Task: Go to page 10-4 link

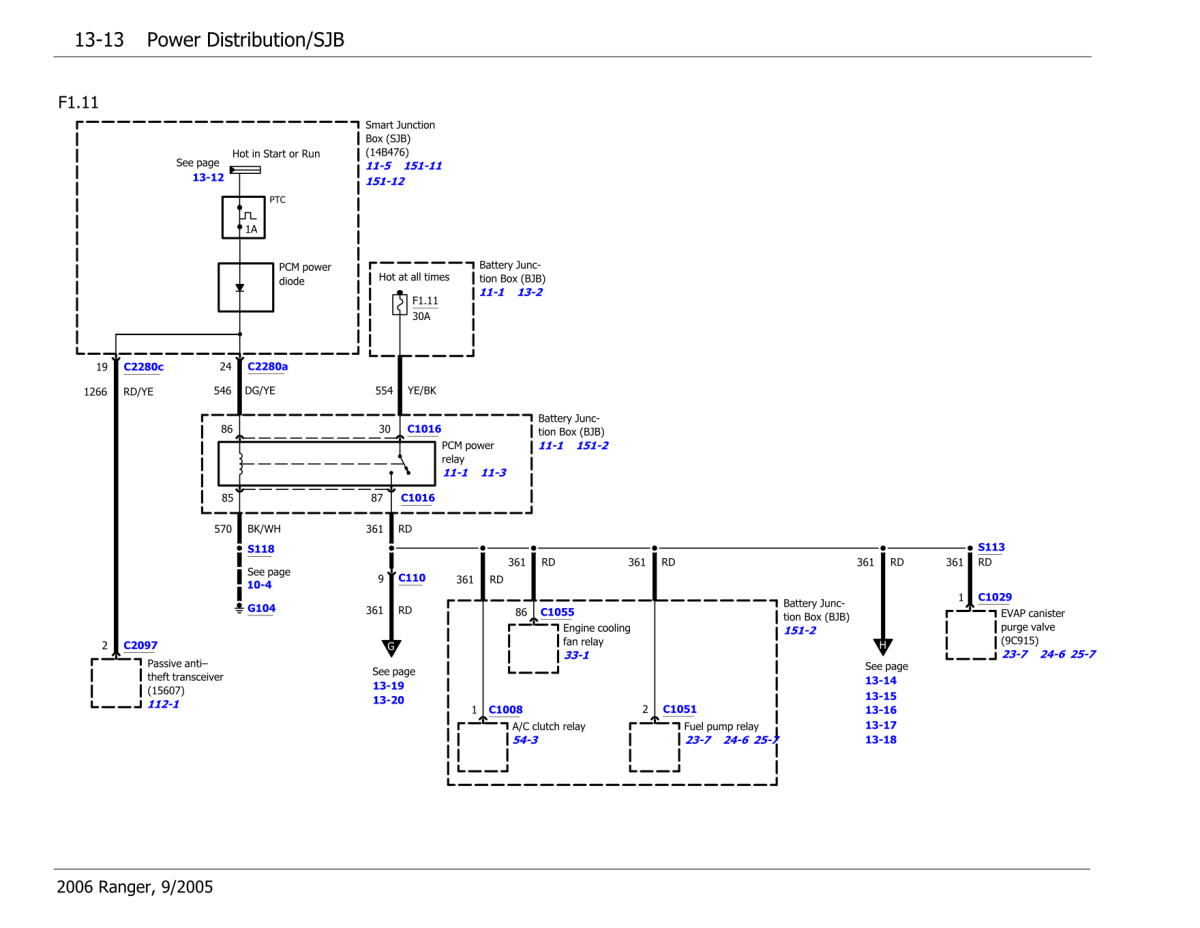Action: pyautogui.click(x=259, y=585)
